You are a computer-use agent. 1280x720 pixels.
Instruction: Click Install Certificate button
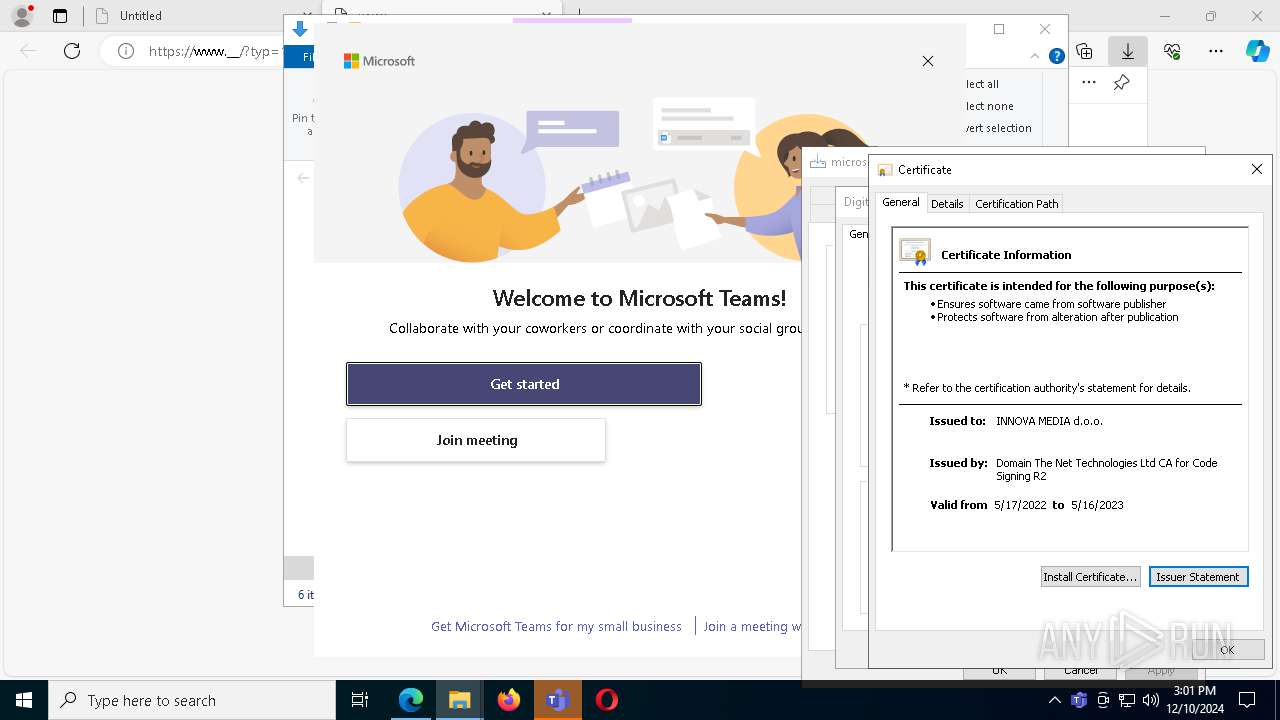coord(1090,577)
